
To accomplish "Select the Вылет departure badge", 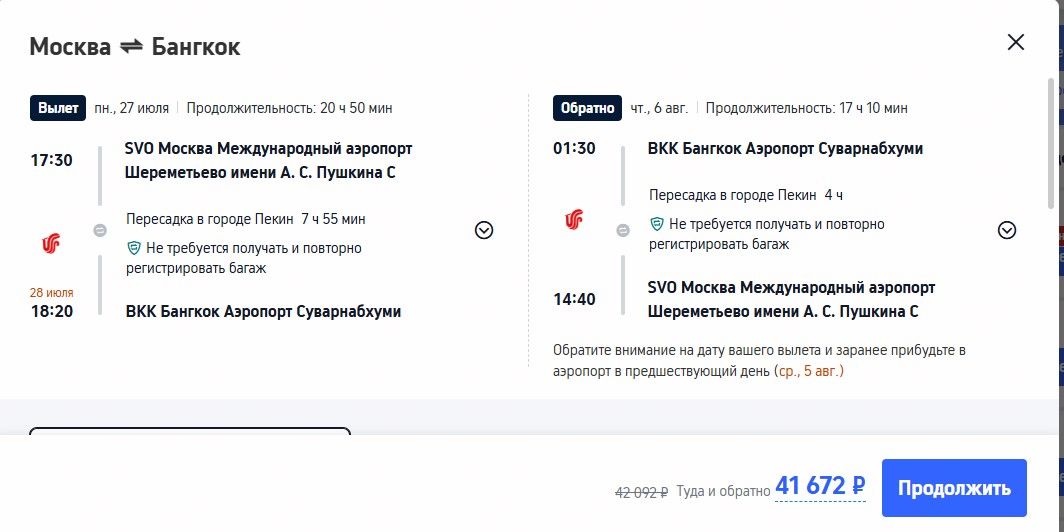I will [x=58, y=108].
